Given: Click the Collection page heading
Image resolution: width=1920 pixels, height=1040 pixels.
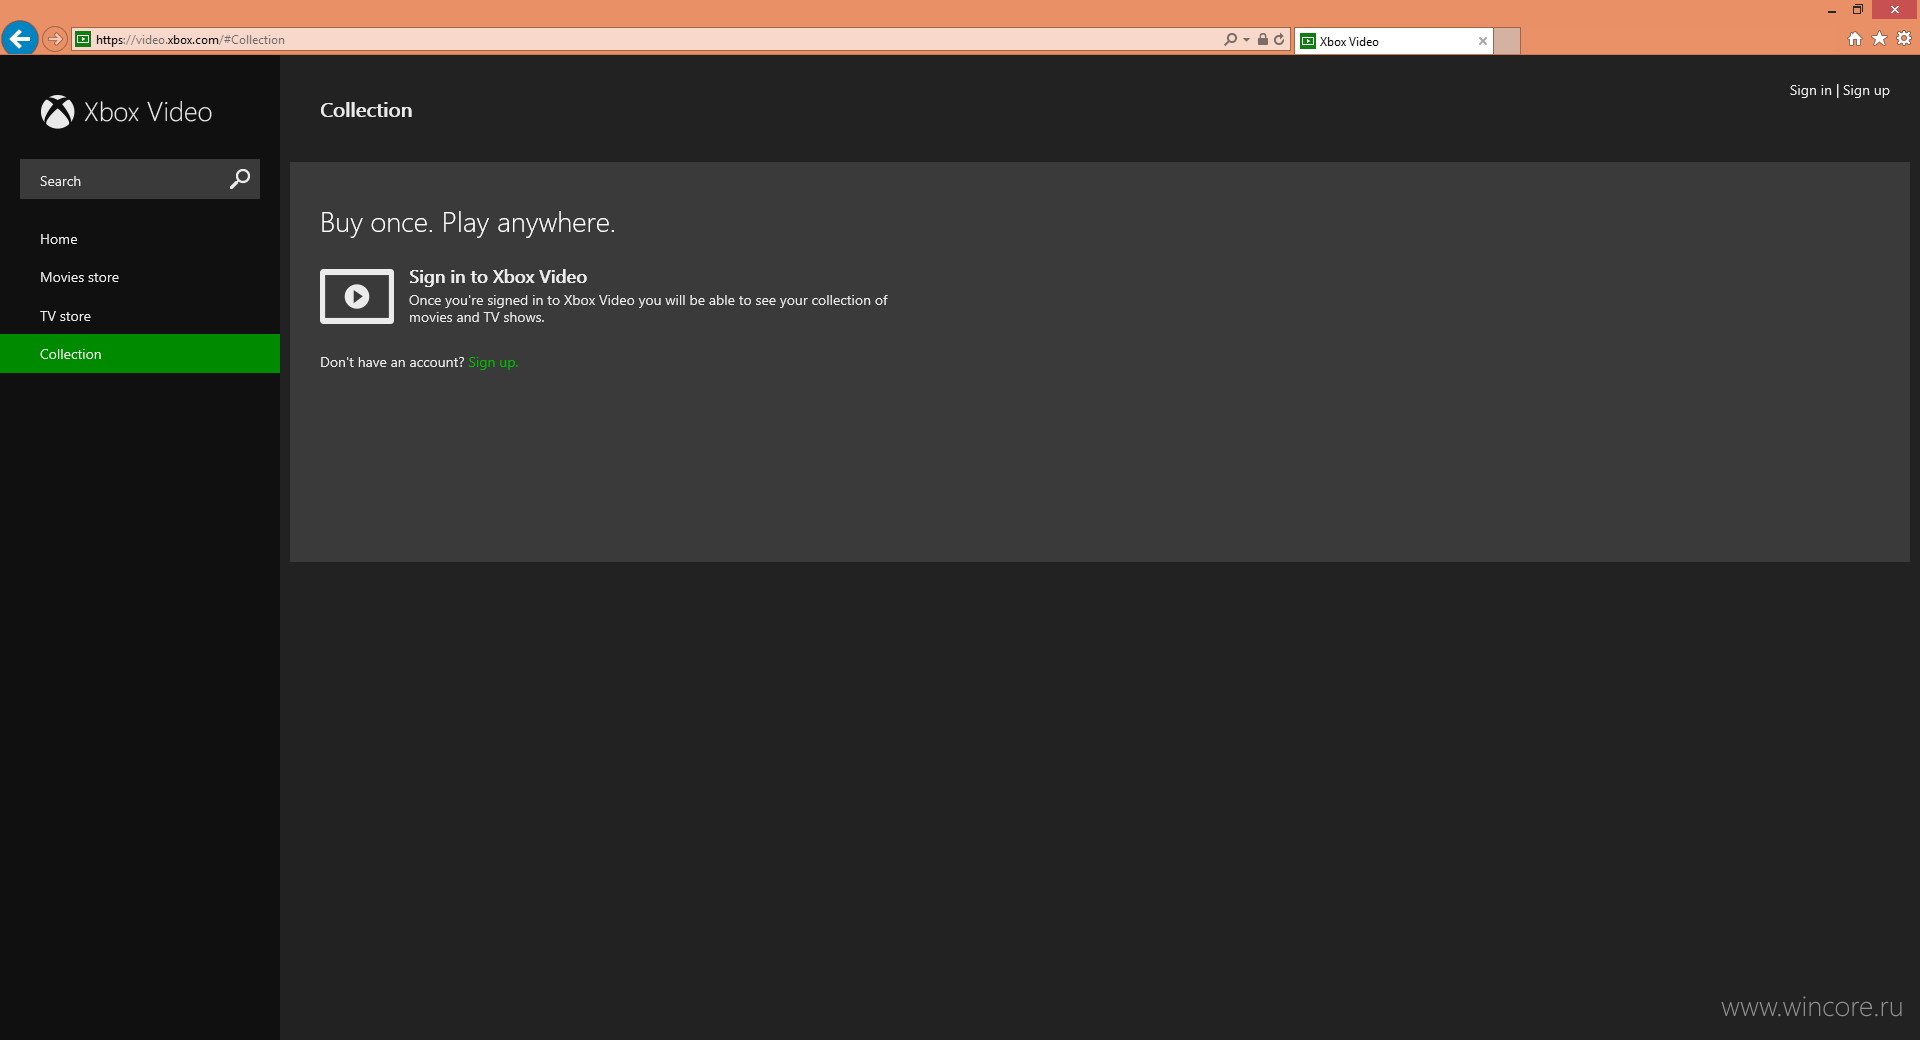Looking at the screenshot, I should pos(366,110).
